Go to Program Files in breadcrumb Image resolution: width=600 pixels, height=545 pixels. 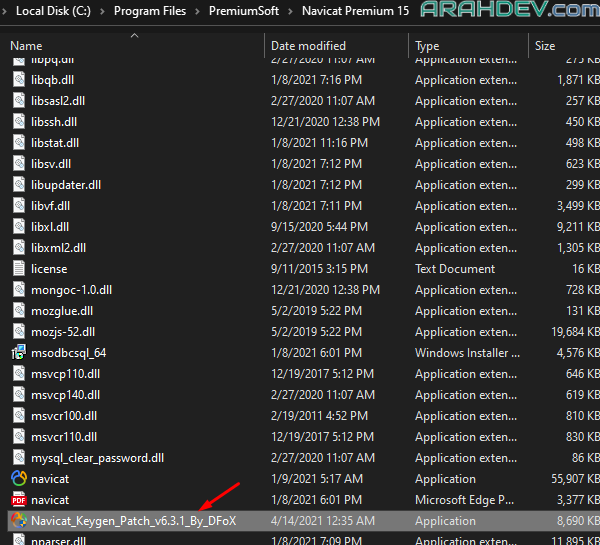click(x=148, y=11)
